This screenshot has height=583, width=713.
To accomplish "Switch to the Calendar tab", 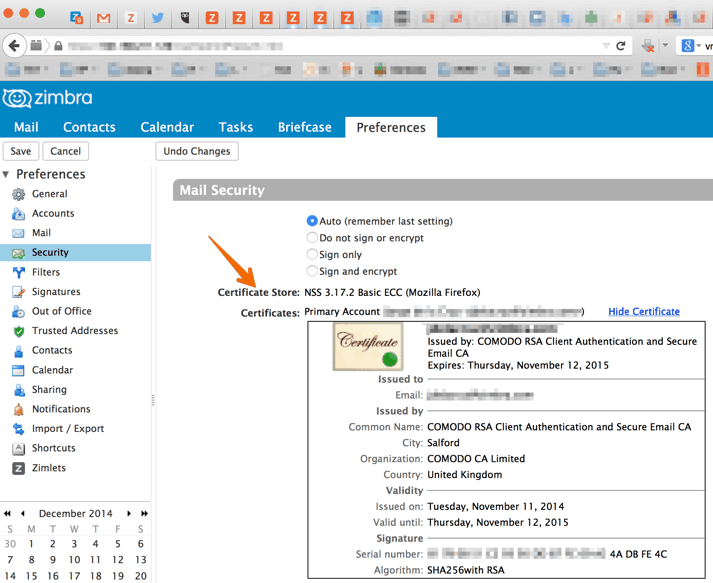I will click(x=167, y=127).
